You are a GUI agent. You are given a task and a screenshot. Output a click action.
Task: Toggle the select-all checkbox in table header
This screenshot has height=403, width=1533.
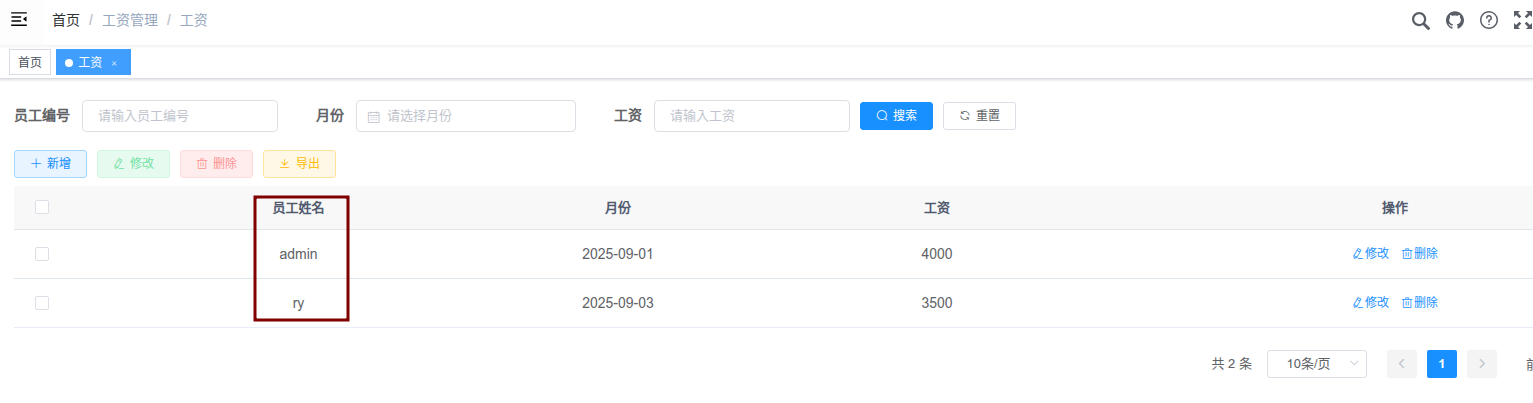point(42,207)
